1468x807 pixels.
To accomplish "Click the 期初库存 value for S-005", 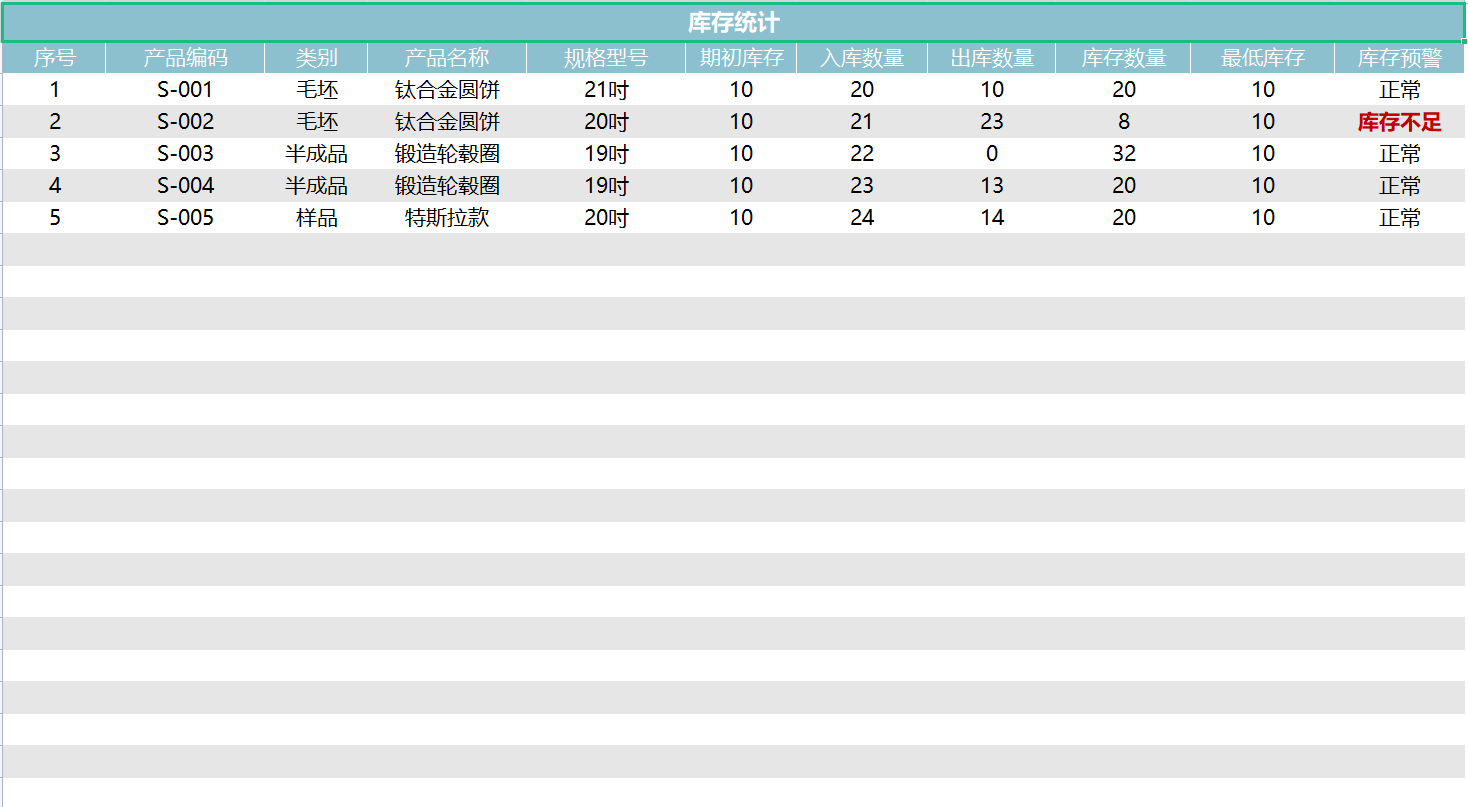I will 741,218.
